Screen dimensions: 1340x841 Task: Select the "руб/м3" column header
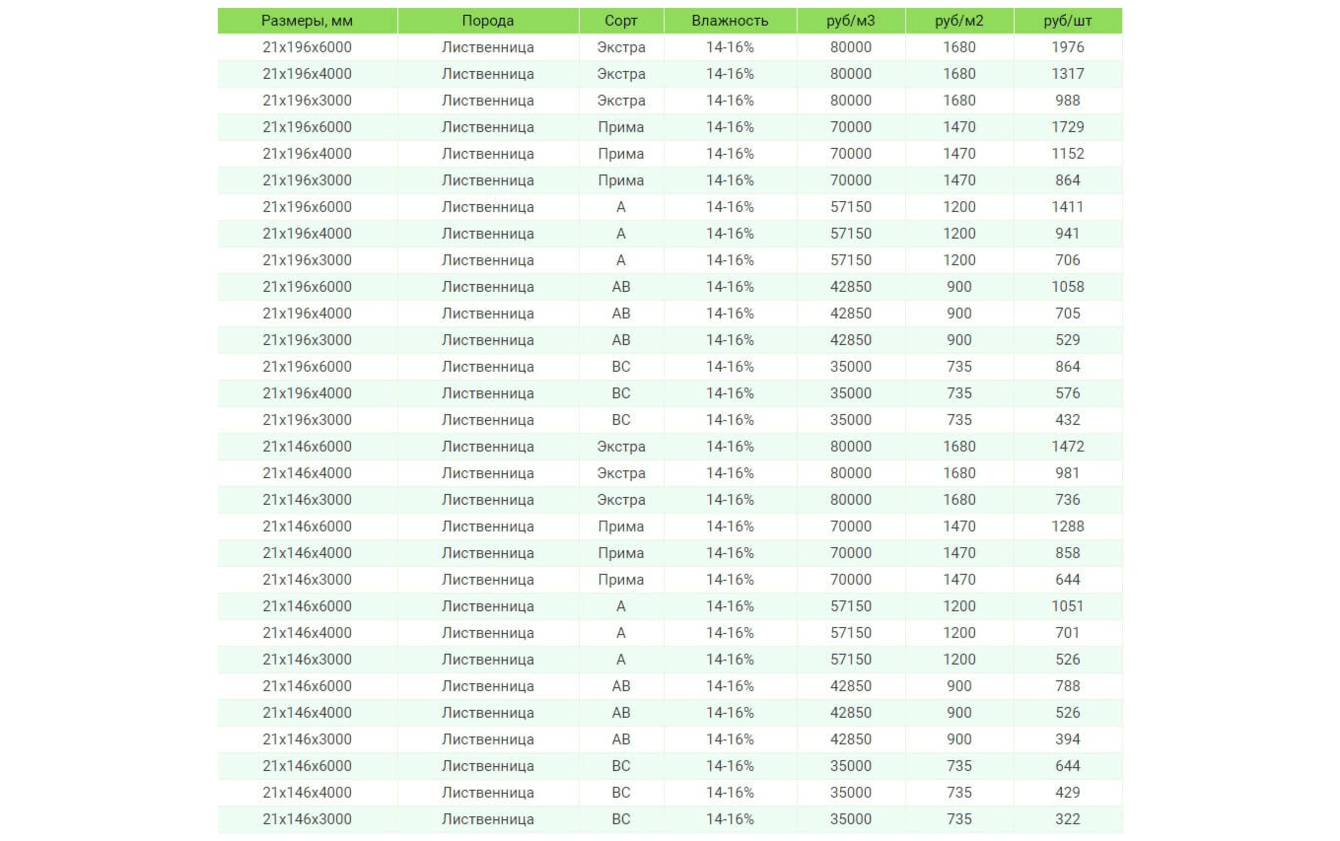click(851, 21)
